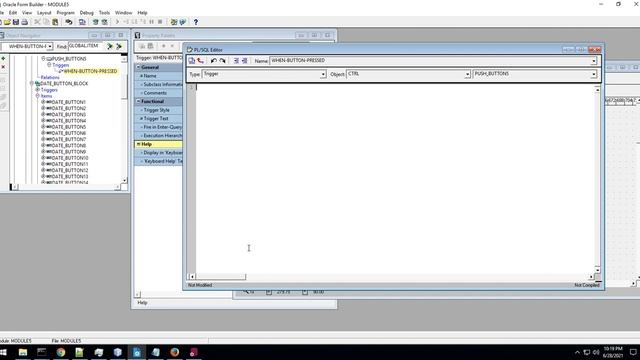Open the PUSH_BUTTONS item dropdown
The width and height of the screenshot is (640, 360).
pyautogui.click(x=594, y=74)
